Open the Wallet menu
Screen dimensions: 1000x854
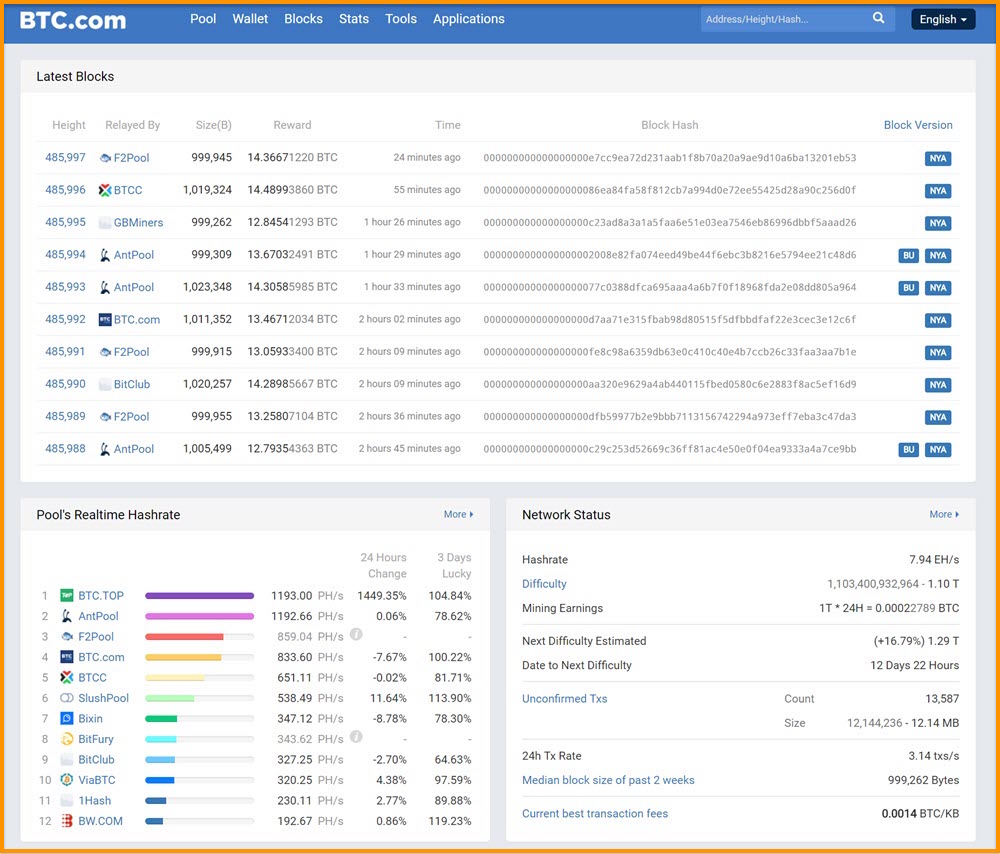250,19
